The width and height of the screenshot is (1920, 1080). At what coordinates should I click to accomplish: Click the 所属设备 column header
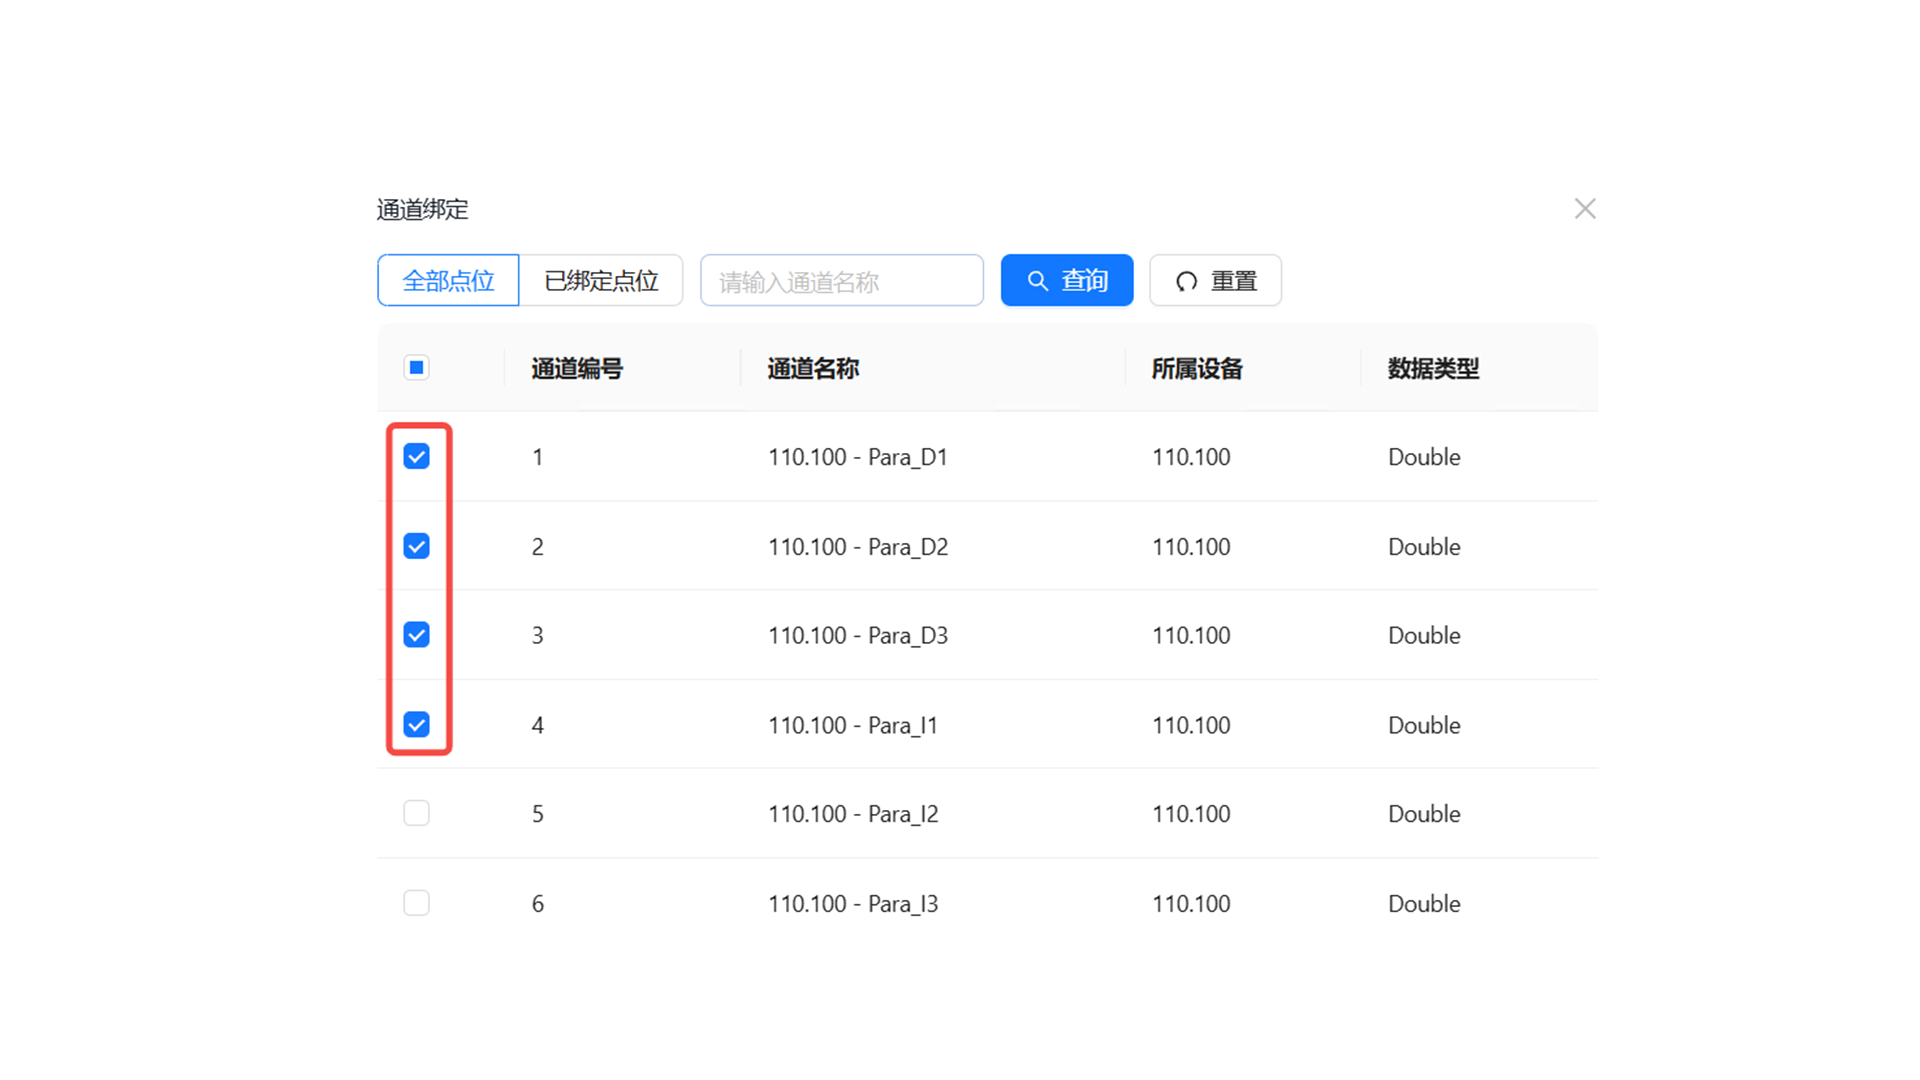[1197, 369]
